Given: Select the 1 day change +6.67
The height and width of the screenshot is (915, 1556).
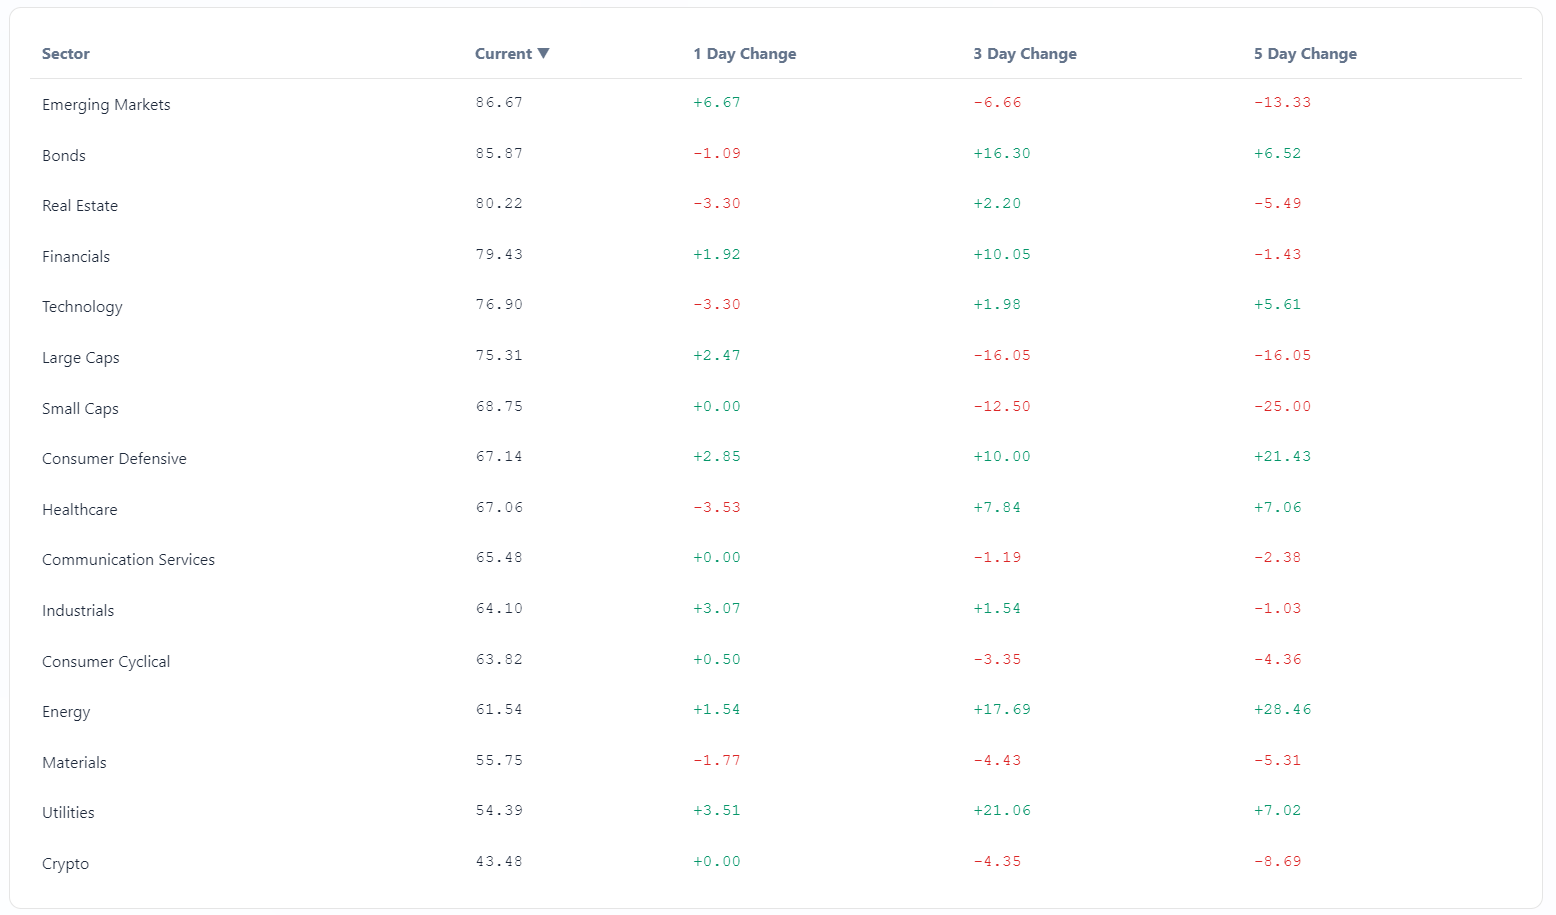Looking at the screenshot, I should click(x=717, y=102).
